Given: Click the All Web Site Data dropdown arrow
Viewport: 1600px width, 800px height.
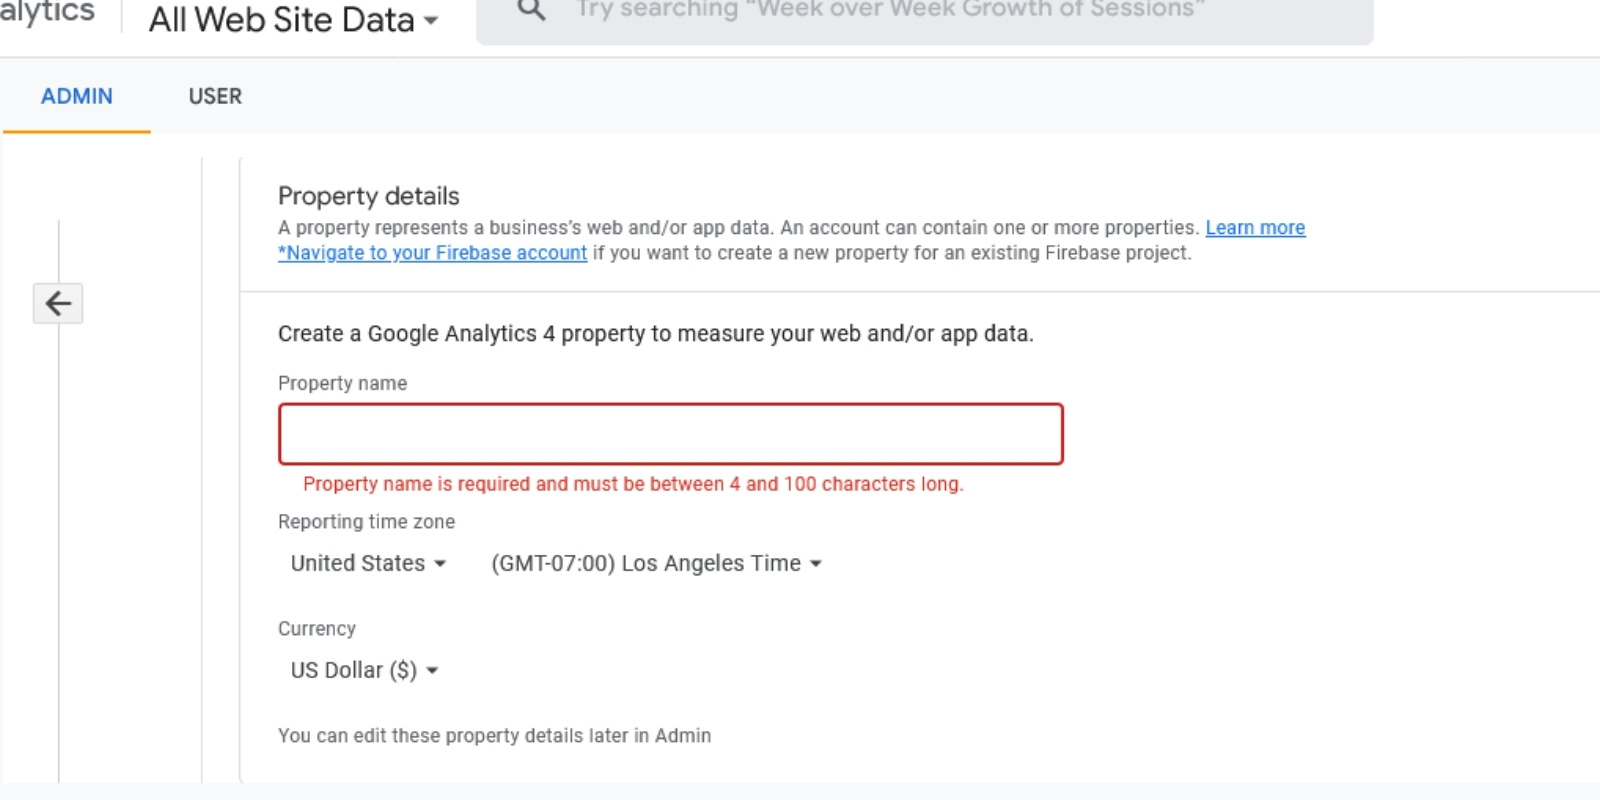Looking at the screenshot, I should [x=430, y=20].
